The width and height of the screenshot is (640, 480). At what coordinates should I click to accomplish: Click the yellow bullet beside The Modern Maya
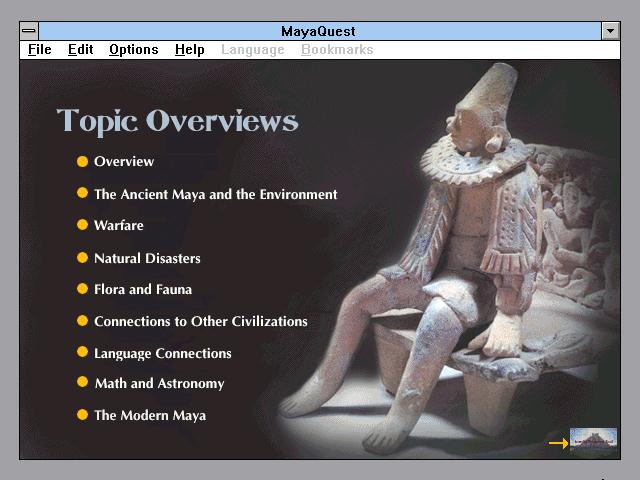[x=82, y=414]
